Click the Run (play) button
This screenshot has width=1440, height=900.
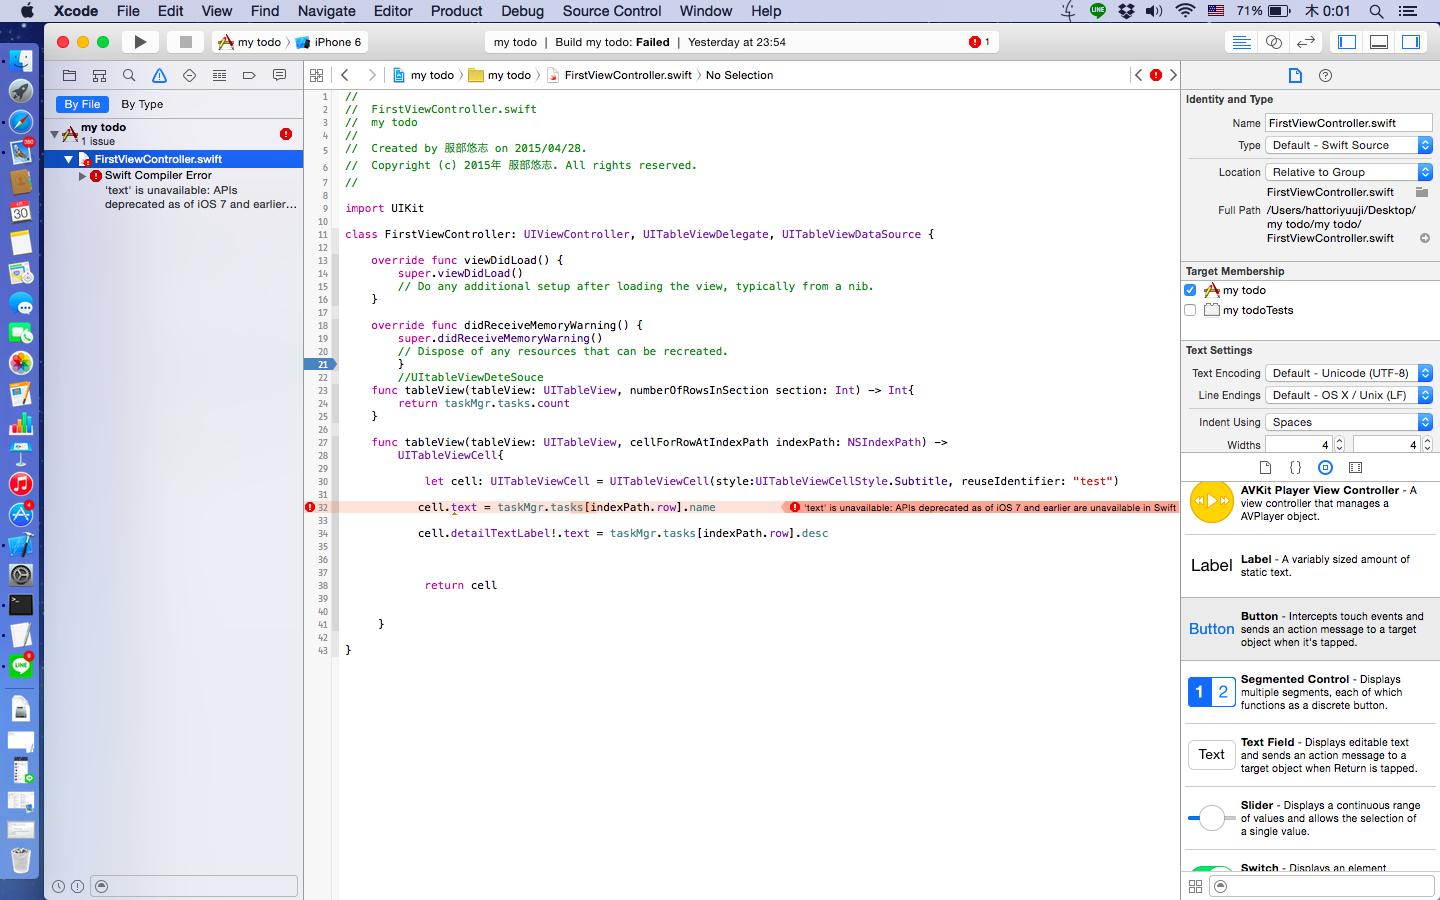click(x=140, y=42)
